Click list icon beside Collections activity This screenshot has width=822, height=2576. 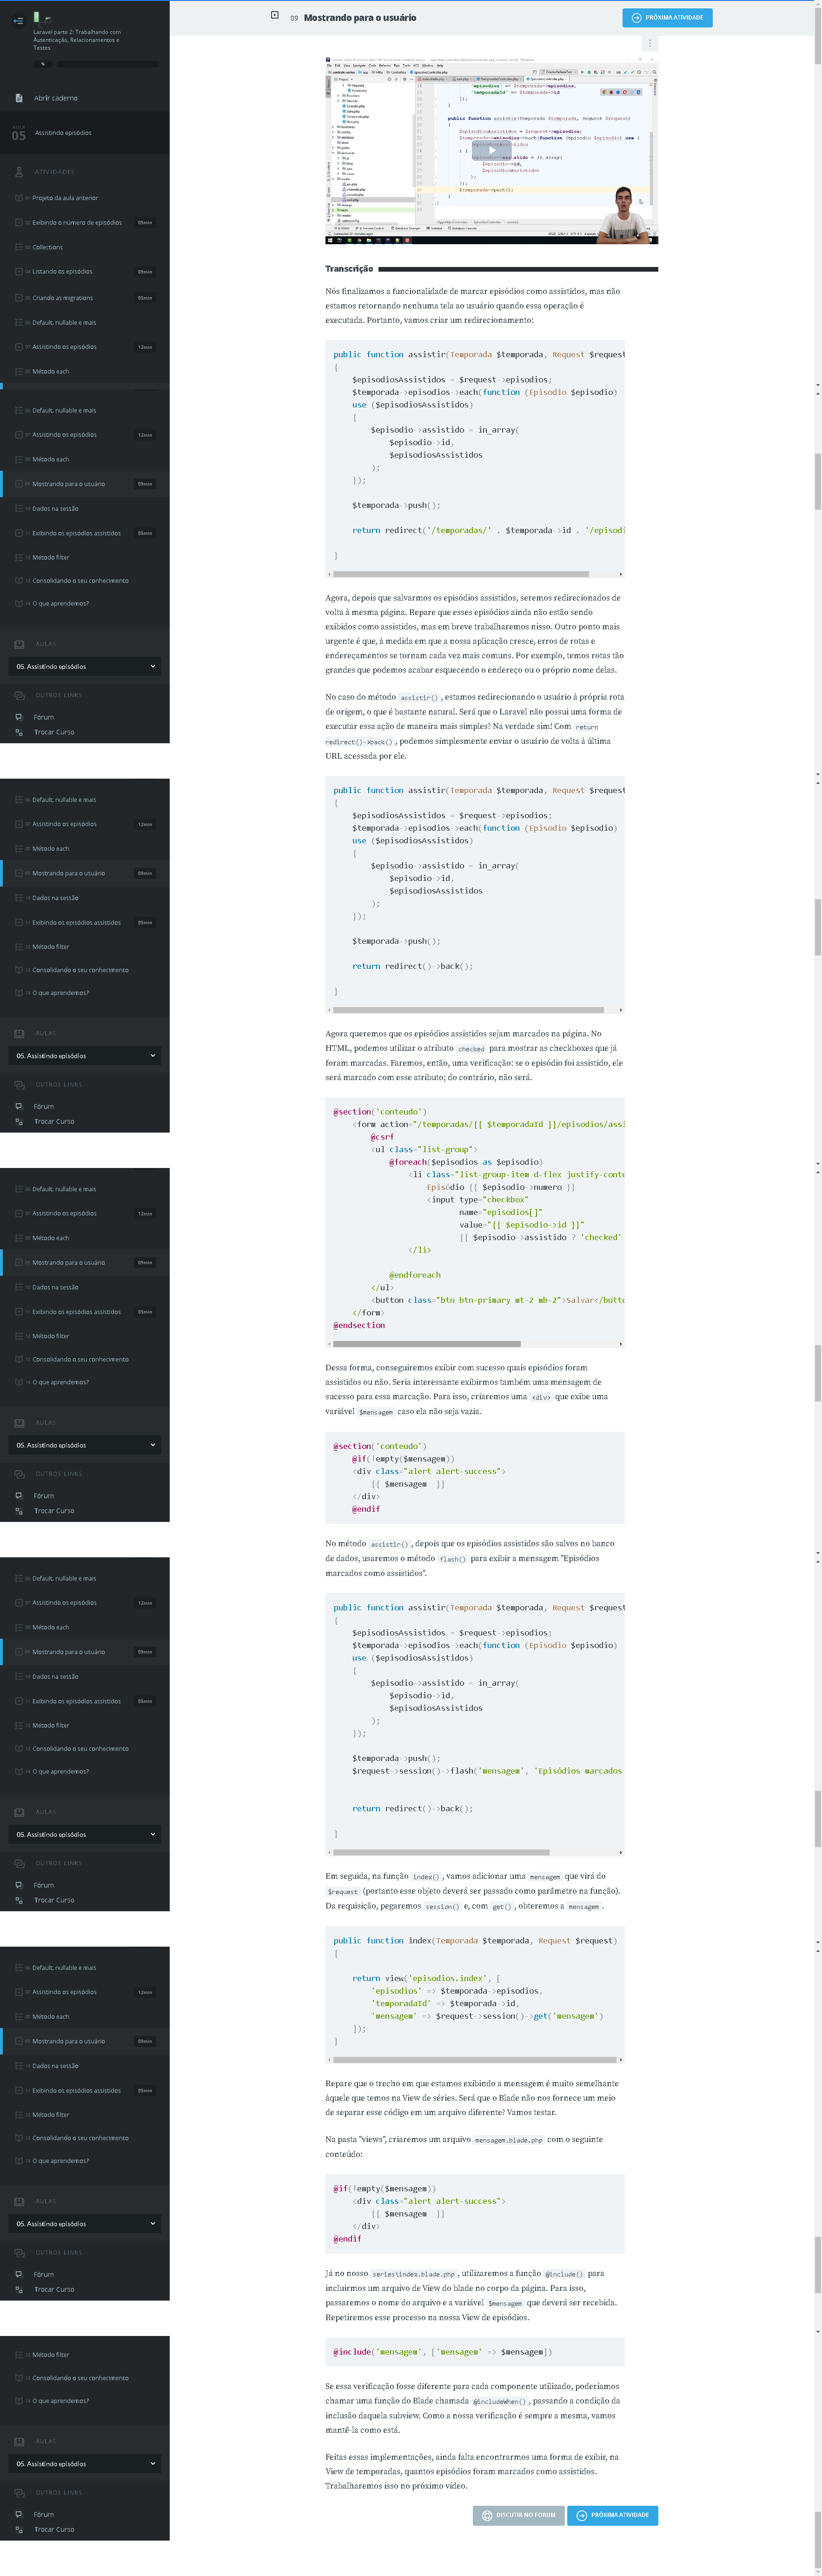(x=19, y=247)
